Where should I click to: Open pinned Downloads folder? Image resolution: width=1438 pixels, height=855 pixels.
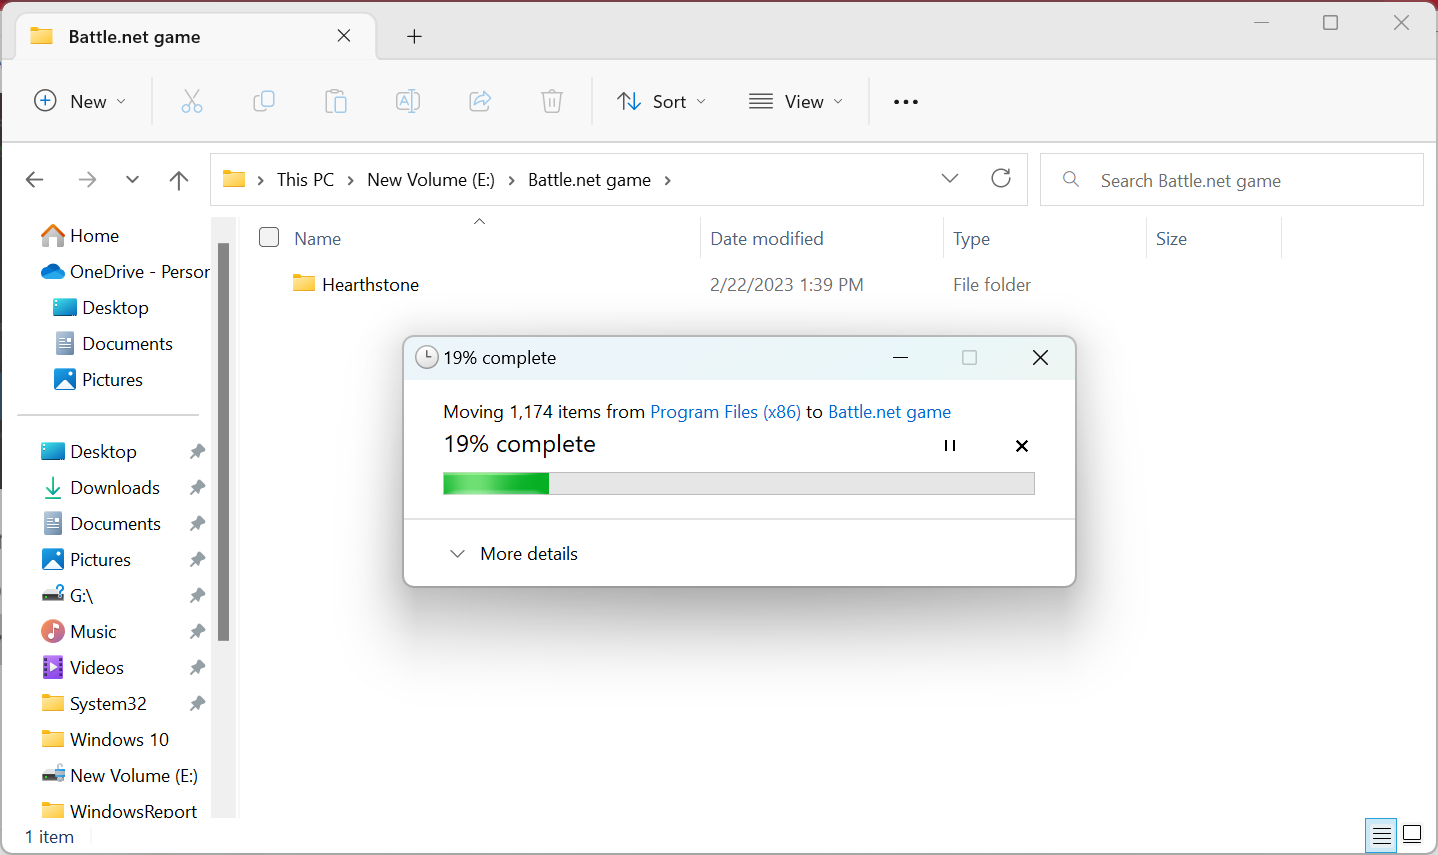(100, 488)
